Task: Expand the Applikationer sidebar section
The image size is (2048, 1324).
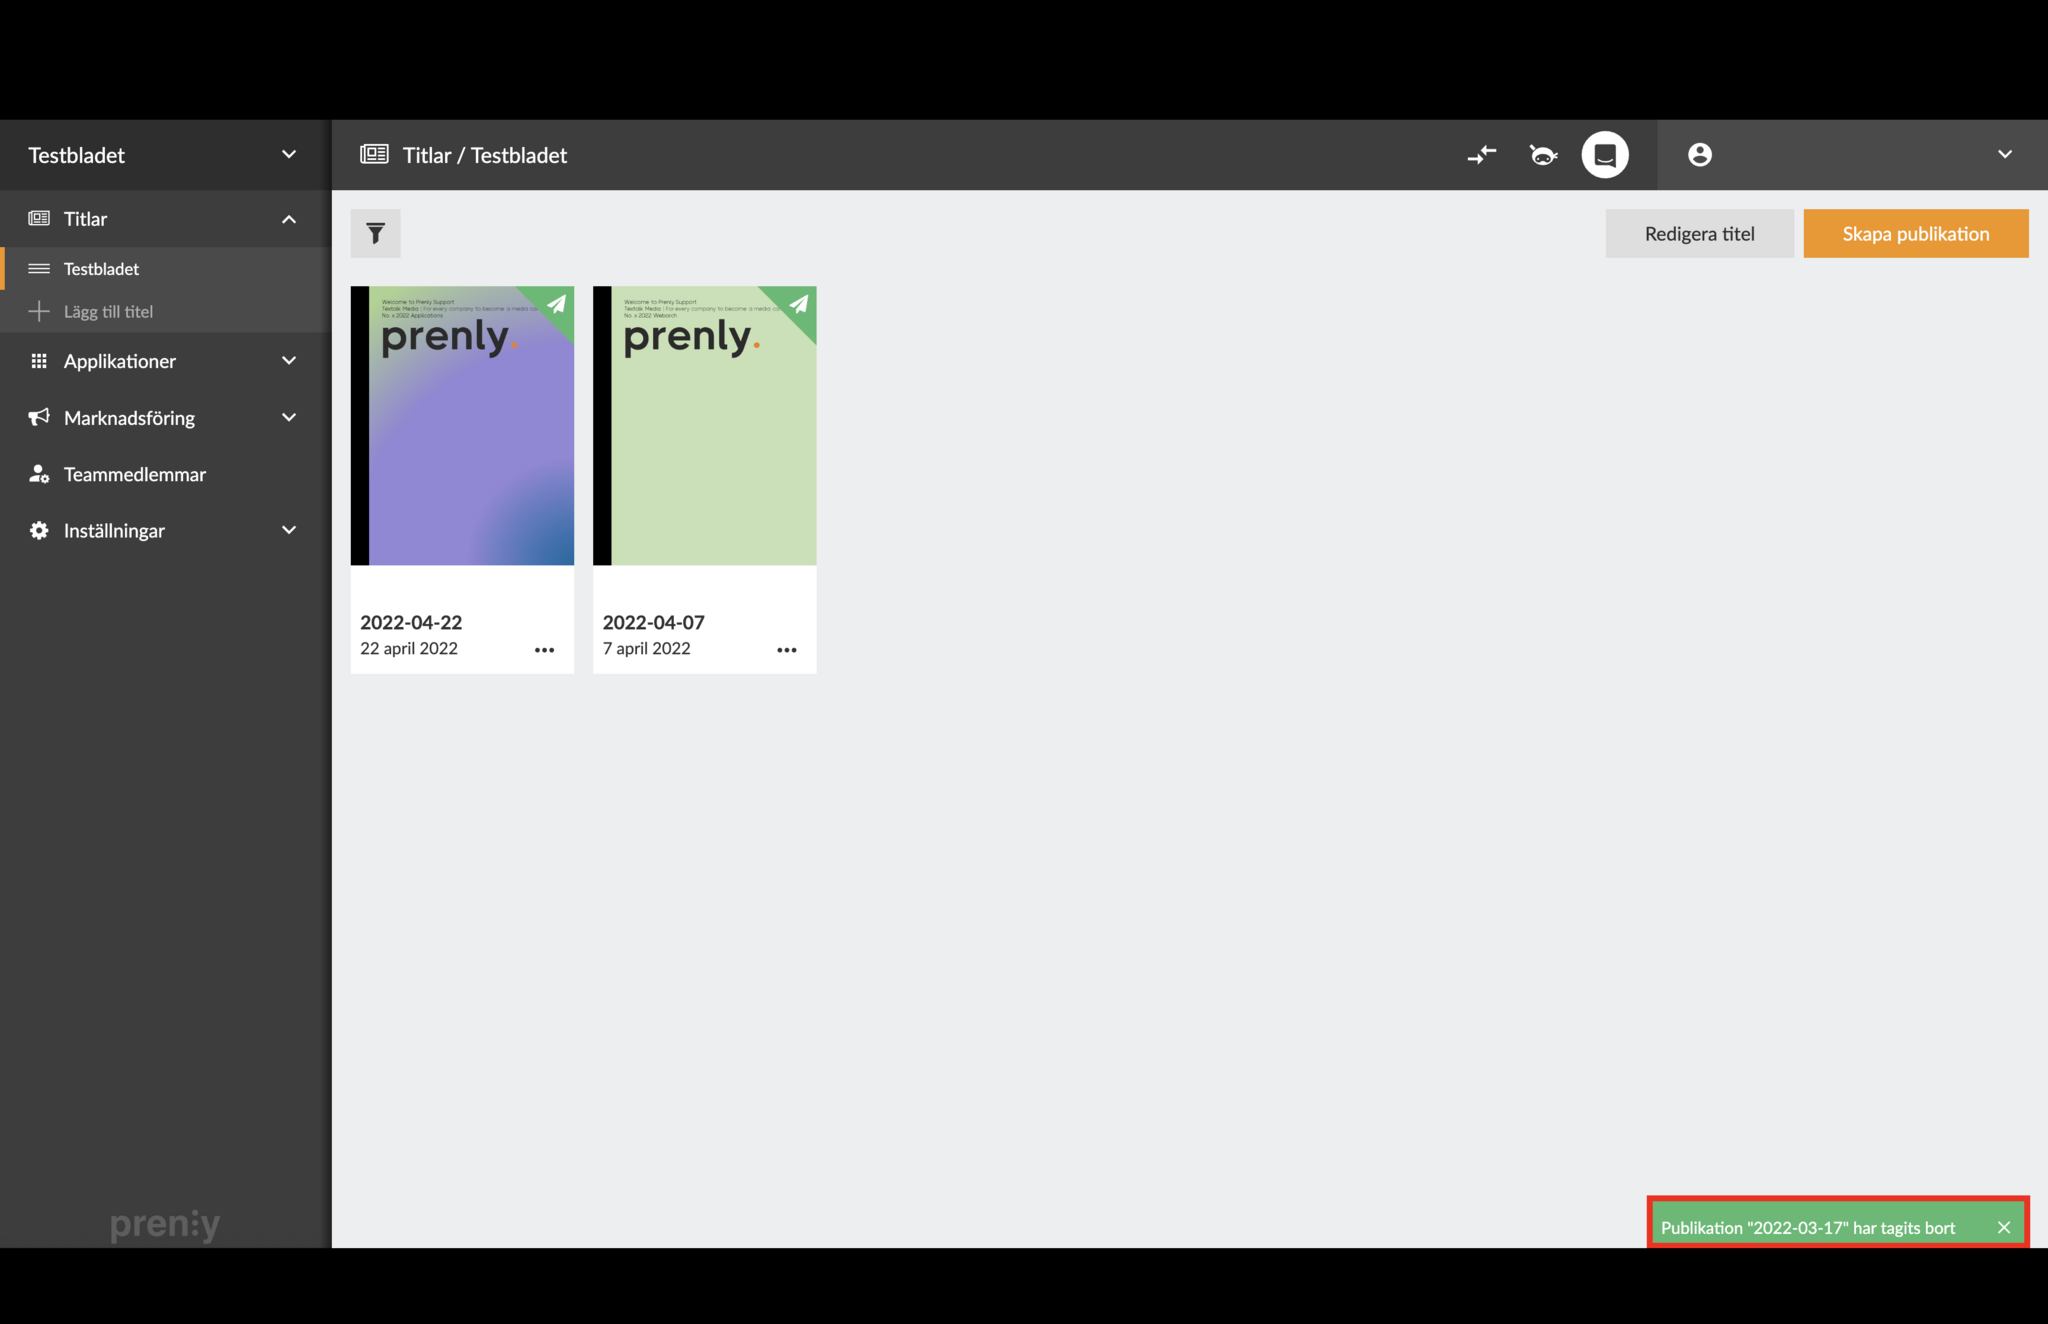Action: click(289, 361)
